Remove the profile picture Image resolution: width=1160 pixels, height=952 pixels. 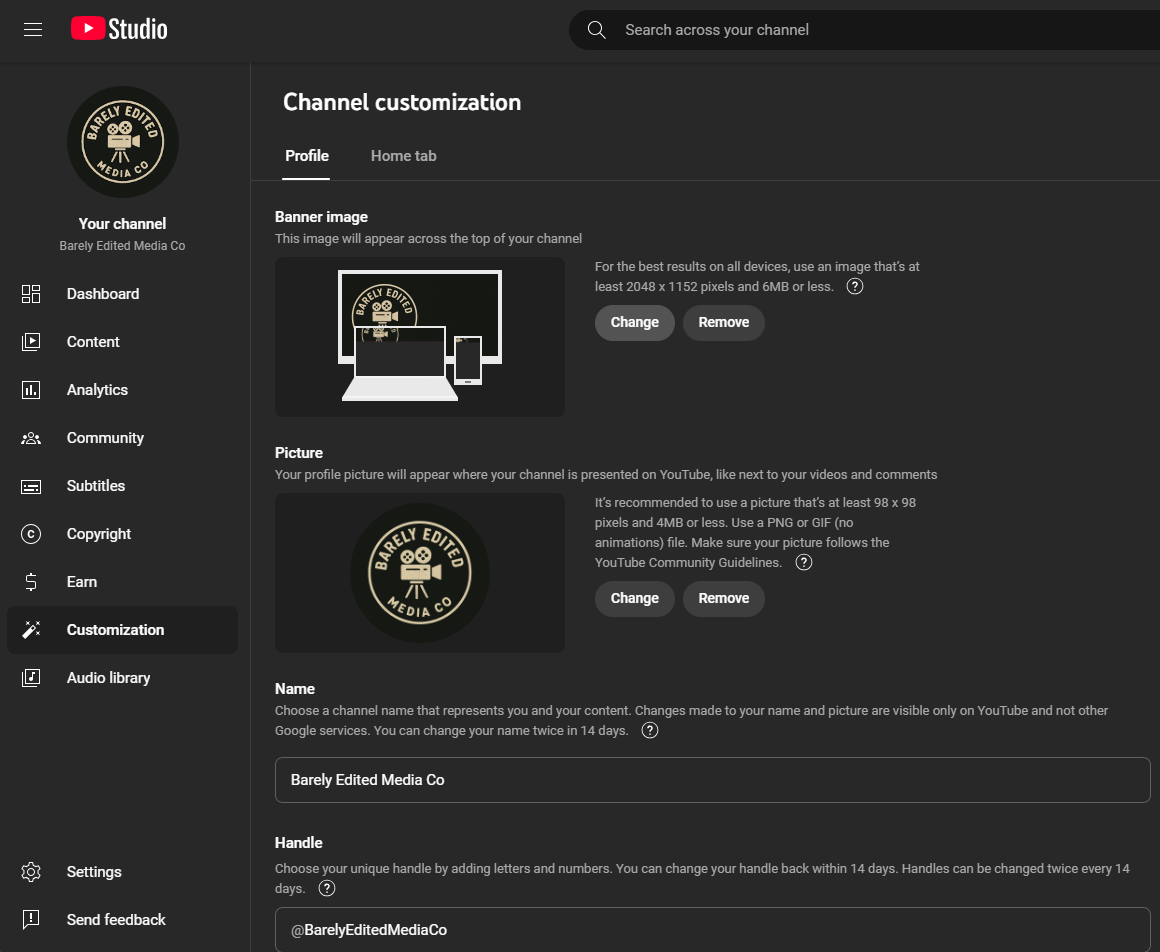tap(723, 598)
